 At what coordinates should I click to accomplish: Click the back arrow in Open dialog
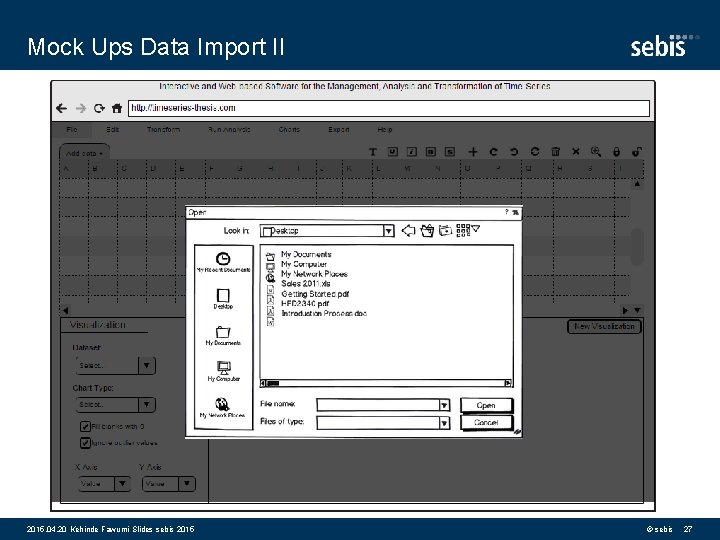(x=408, y=230)
